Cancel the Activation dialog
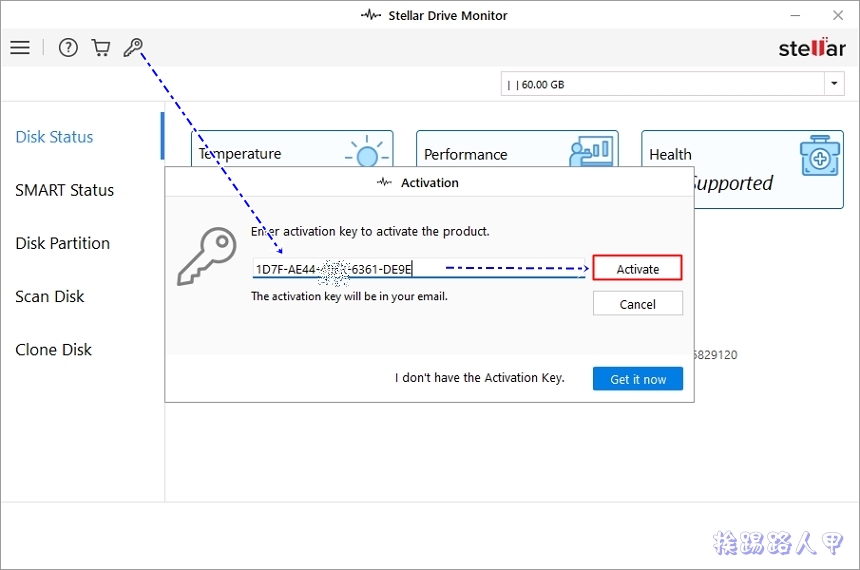This screenshot has height=570, width=860. coord(637,304)
